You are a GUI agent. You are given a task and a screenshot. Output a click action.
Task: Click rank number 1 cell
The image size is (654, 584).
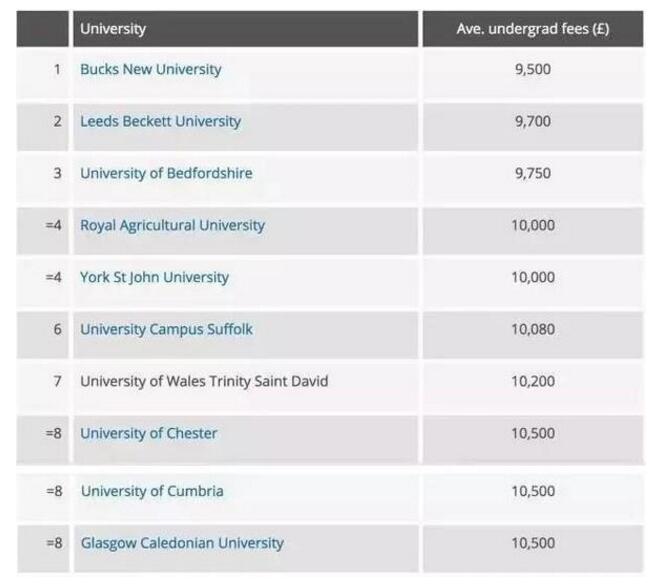pos(57,70)
